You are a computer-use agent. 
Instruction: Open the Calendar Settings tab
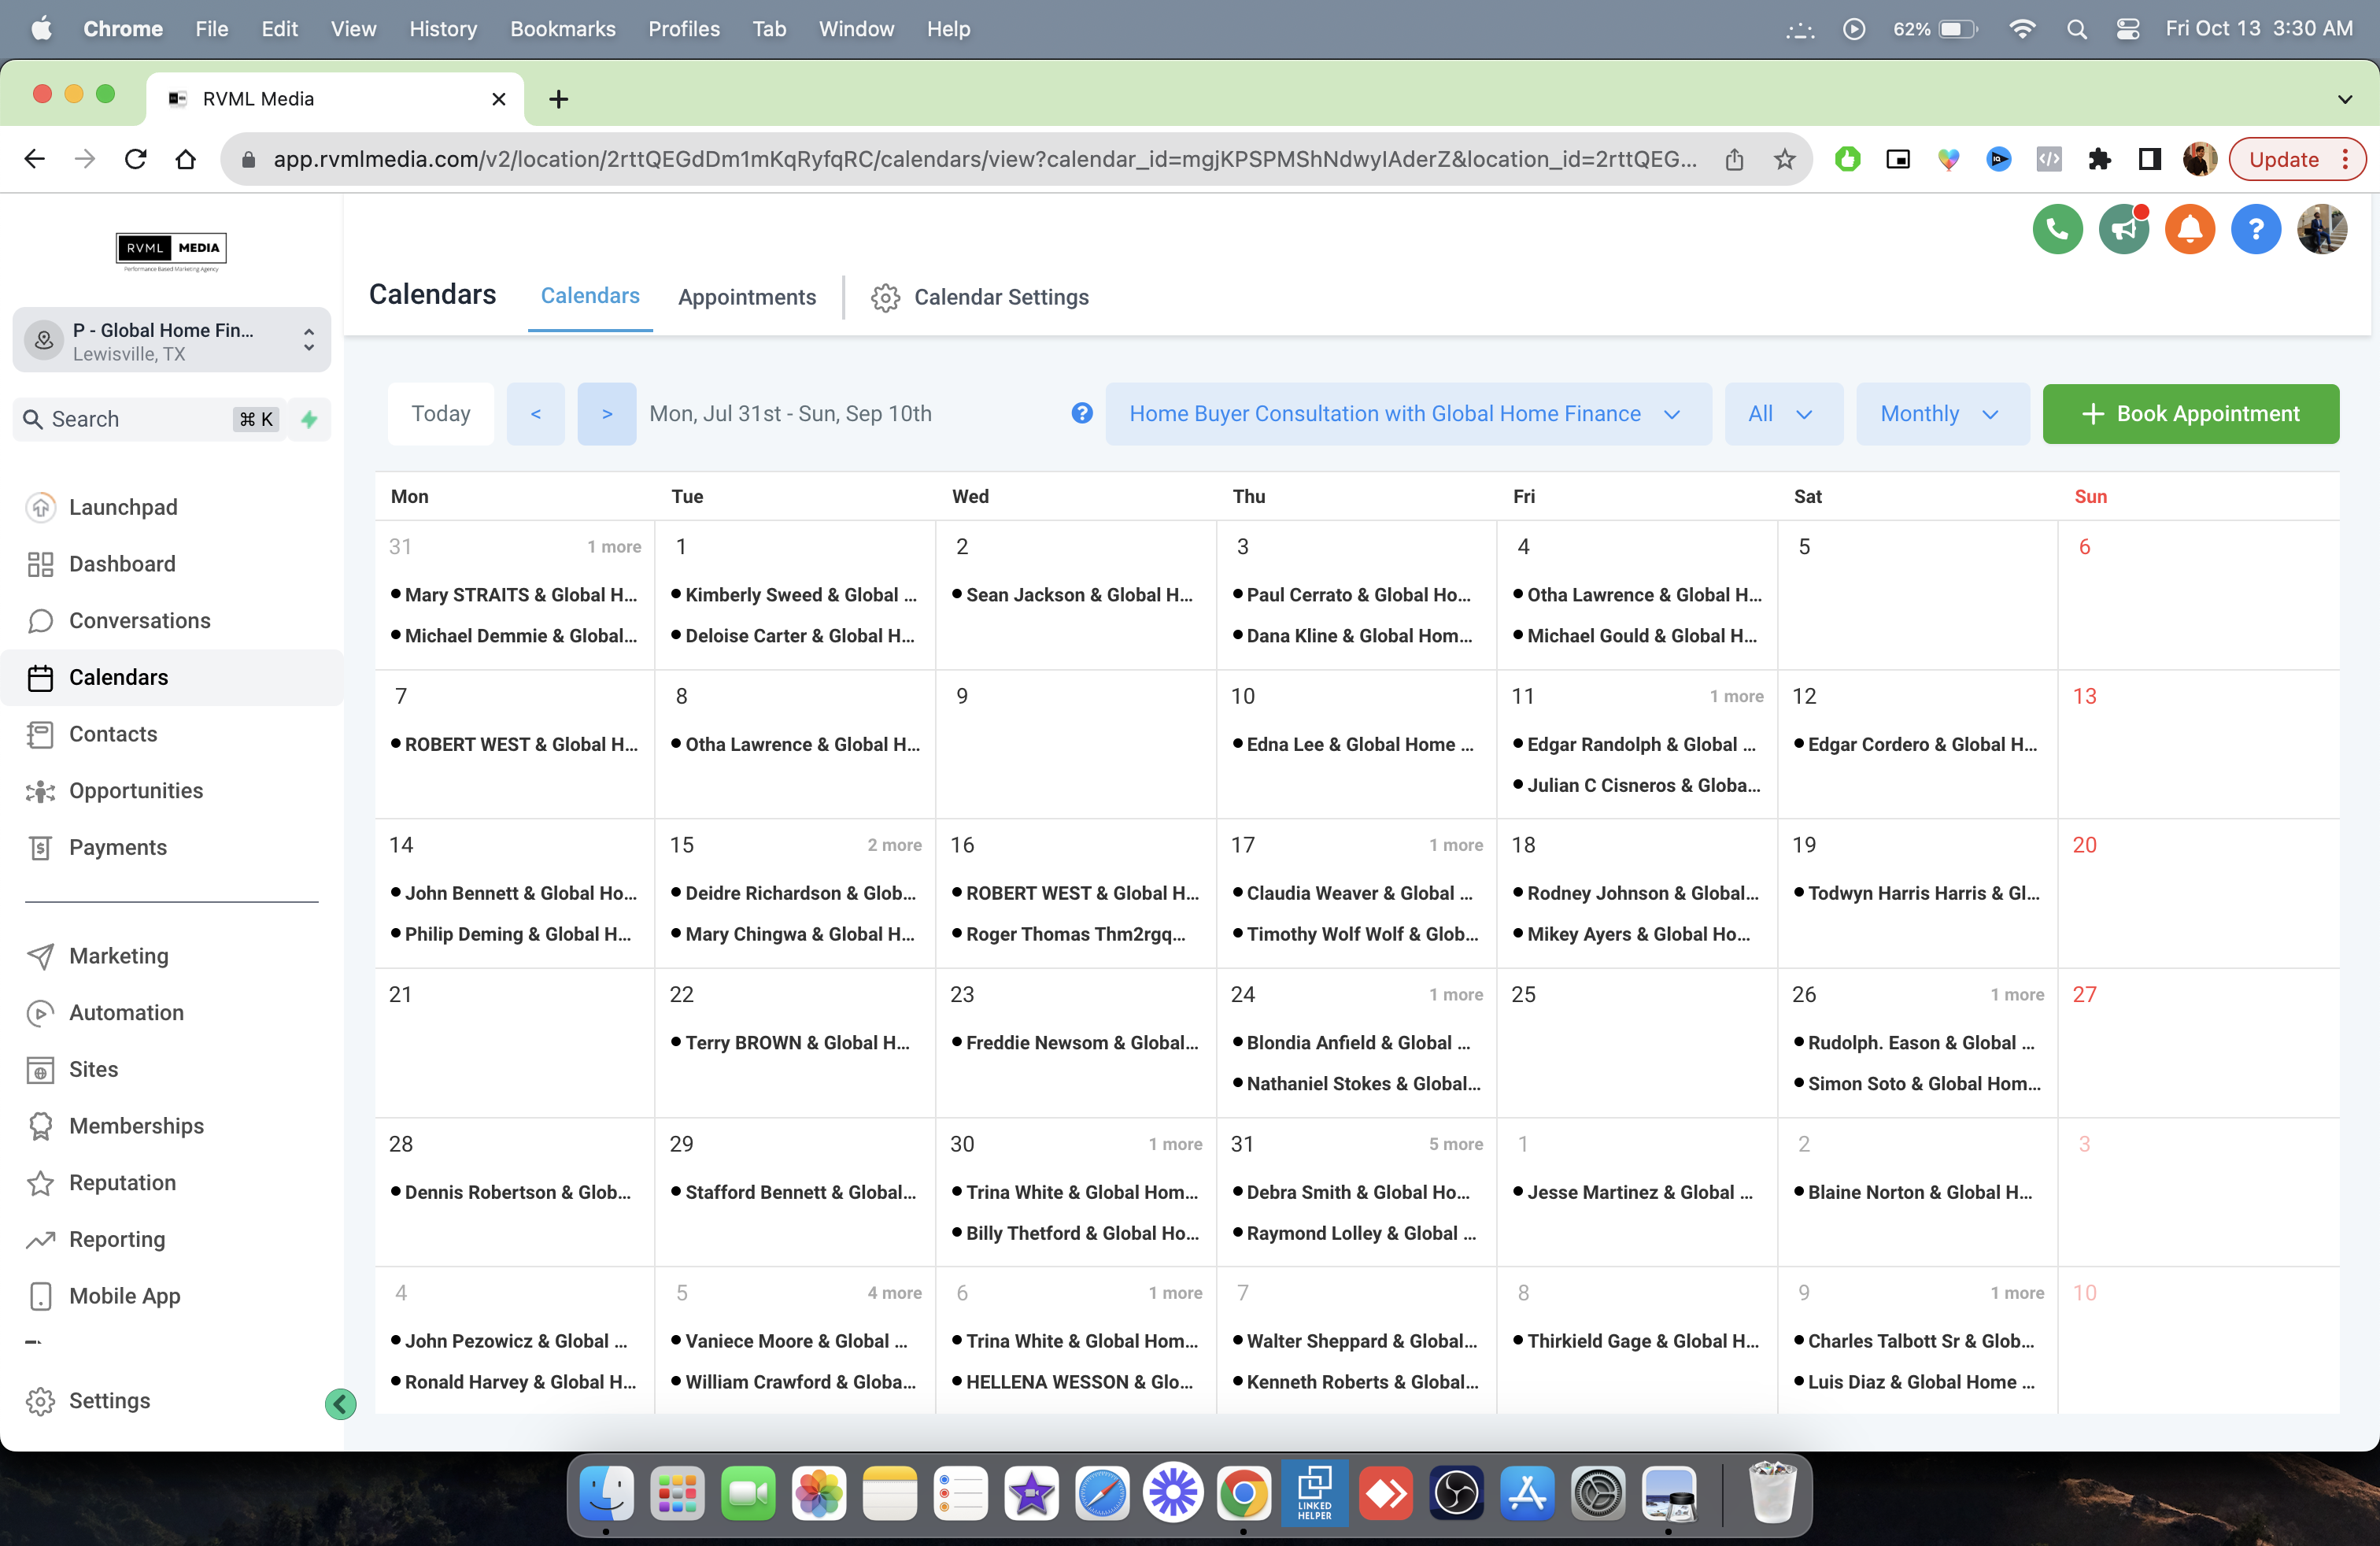pyautogui.click(x=980, y=298)
